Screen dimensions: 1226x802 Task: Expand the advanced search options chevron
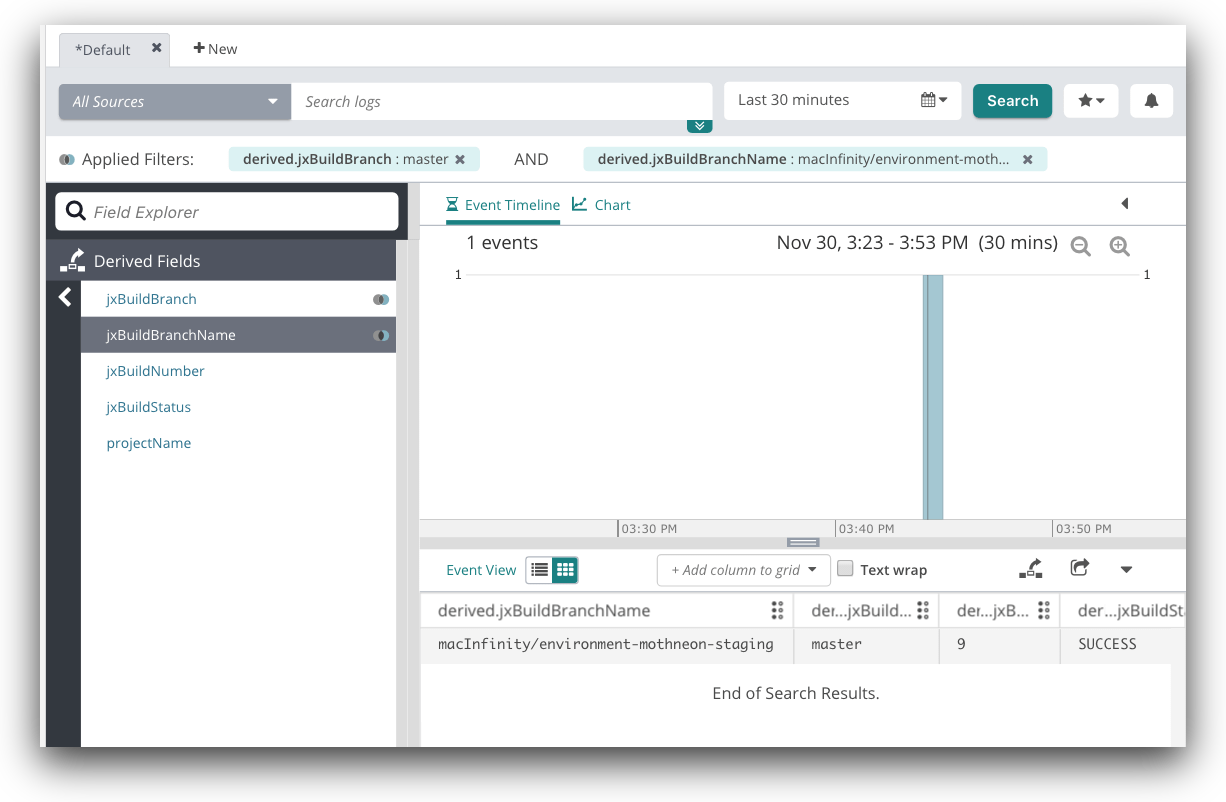click(699, 126)
